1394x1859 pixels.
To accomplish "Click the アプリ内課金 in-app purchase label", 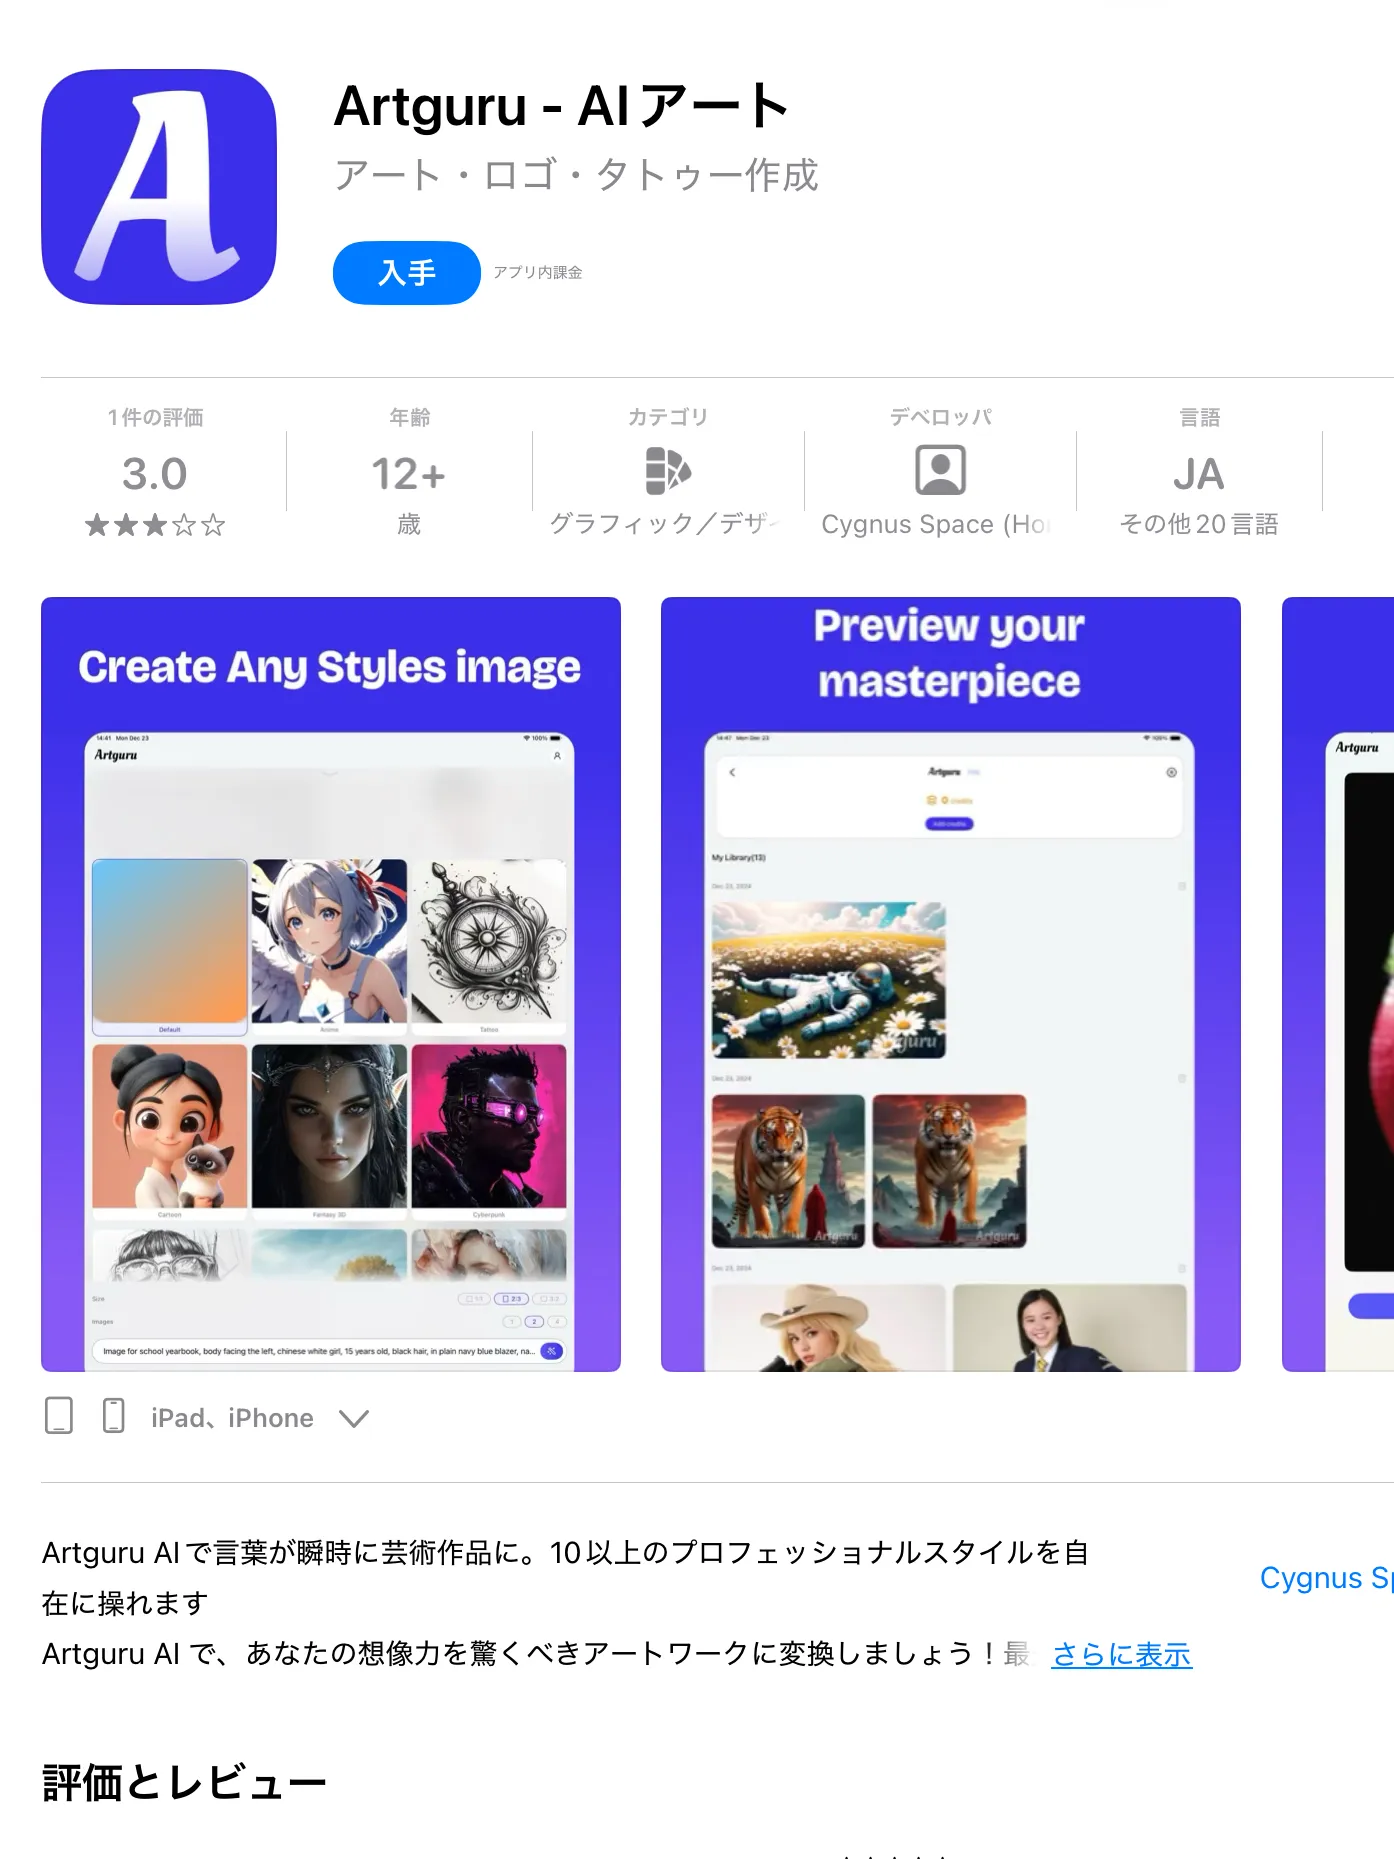I will tap(538, 272).
